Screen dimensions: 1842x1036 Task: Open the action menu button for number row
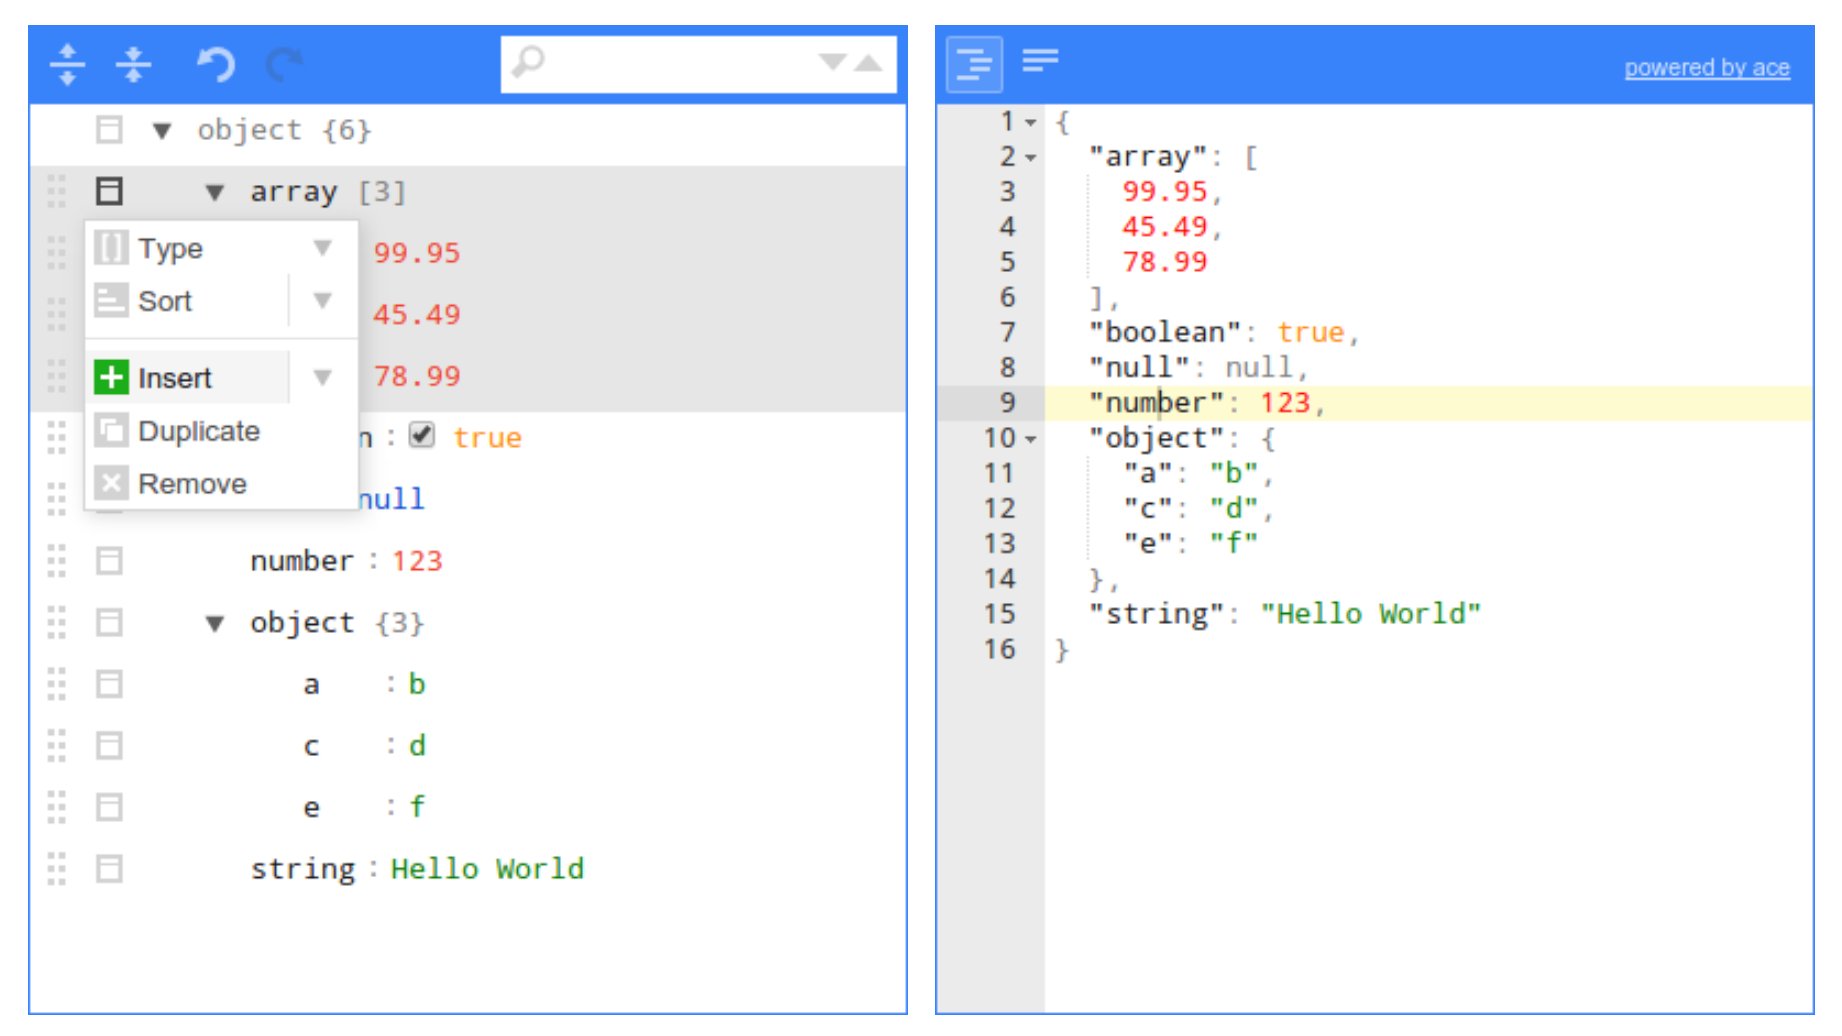coord(109,561)
